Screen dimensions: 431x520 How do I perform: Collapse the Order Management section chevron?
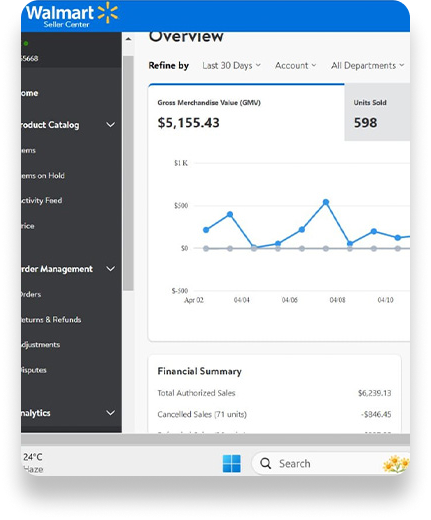[x=110, y=269]
